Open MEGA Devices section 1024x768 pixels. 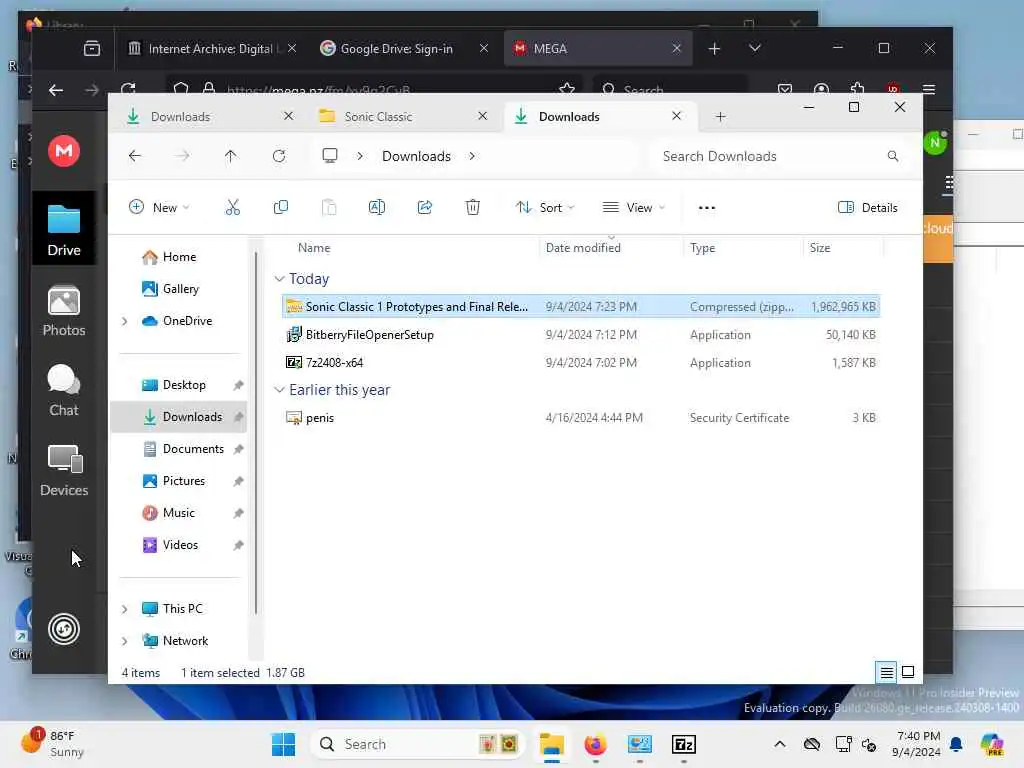point(64,470)
